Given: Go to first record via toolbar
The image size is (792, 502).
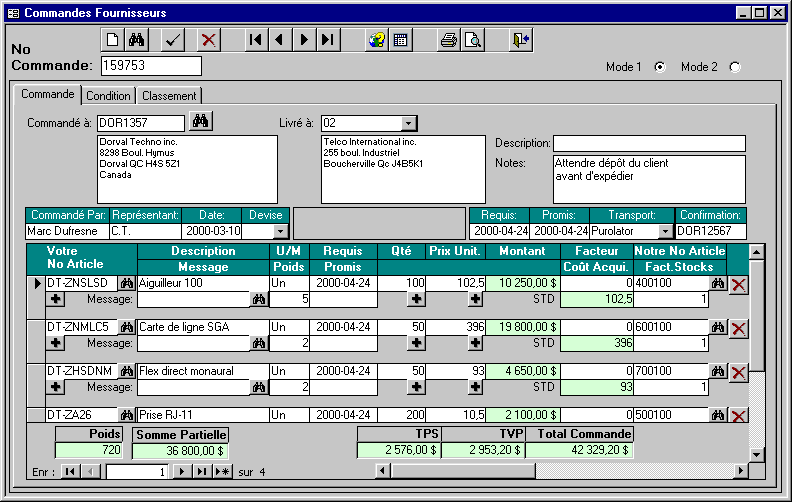Looking at the screenshot, I should (256, 39).
